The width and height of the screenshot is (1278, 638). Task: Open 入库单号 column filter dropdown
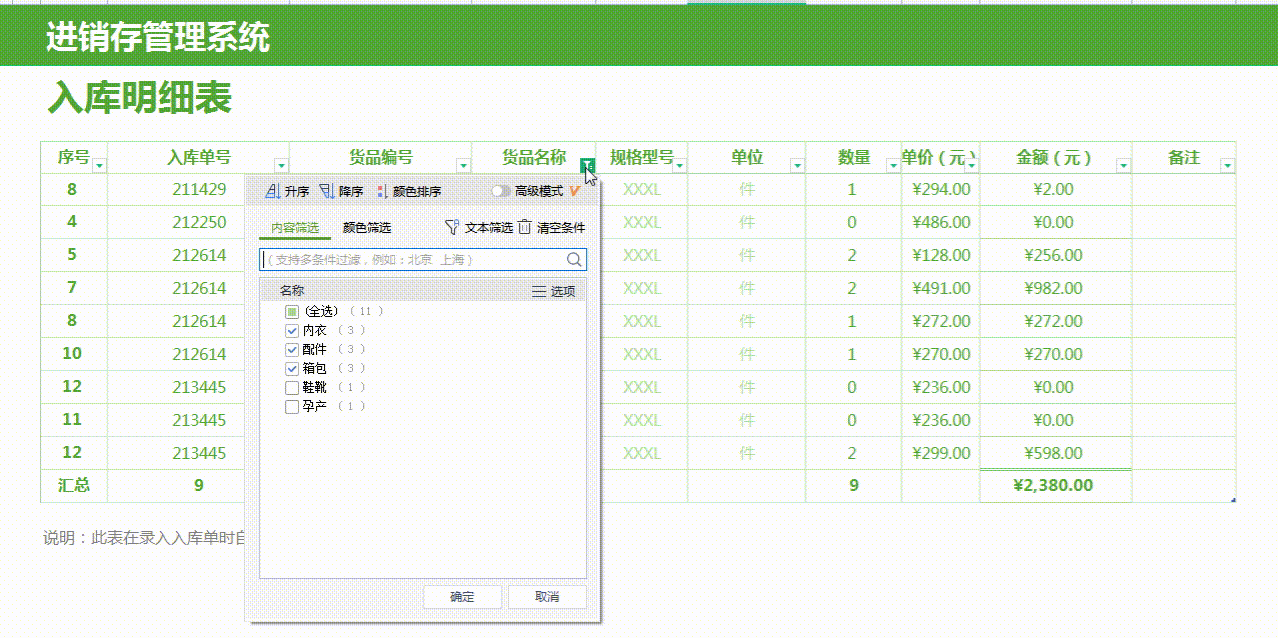coord(281,165)
